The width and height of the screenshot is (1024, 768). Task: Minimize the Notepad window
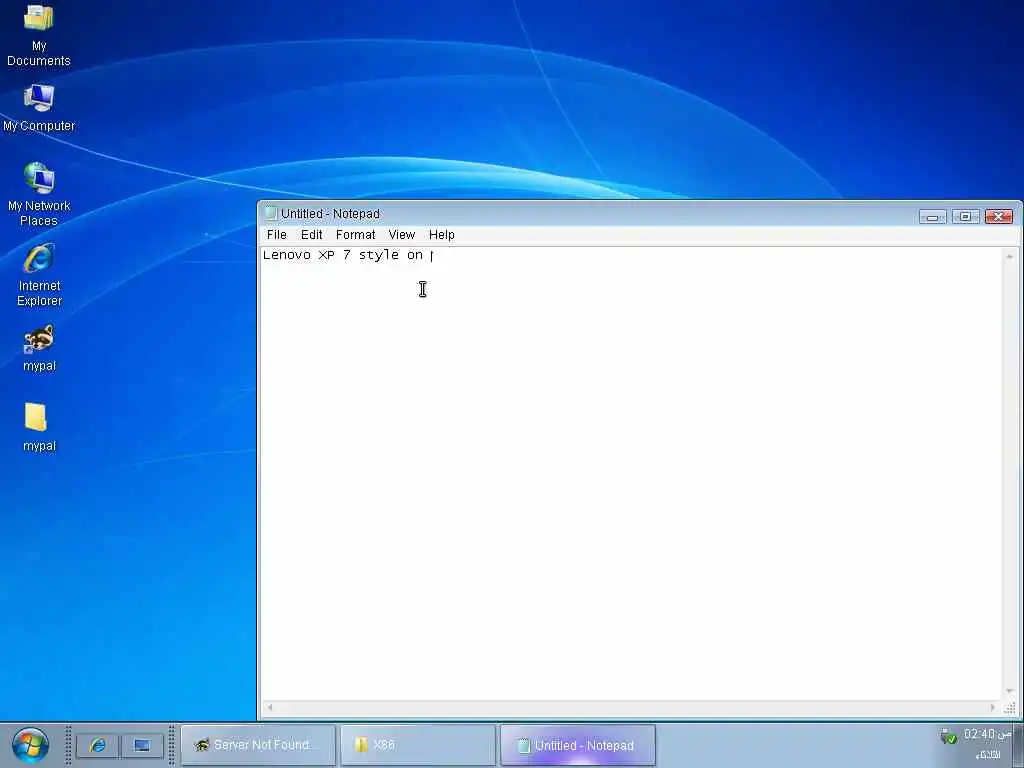933,216
